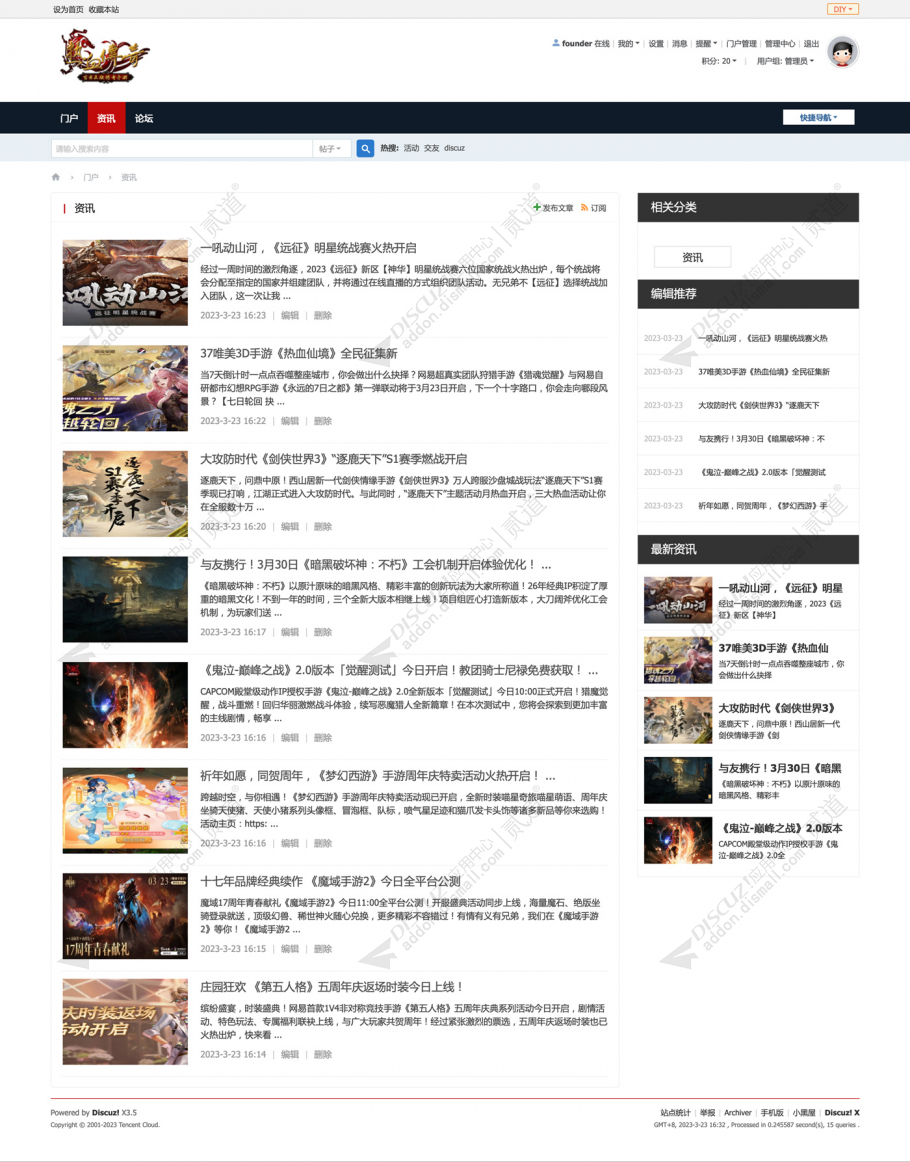
Task: Click Discuz! link in Powered by footer
Action: click(105, 1112)
